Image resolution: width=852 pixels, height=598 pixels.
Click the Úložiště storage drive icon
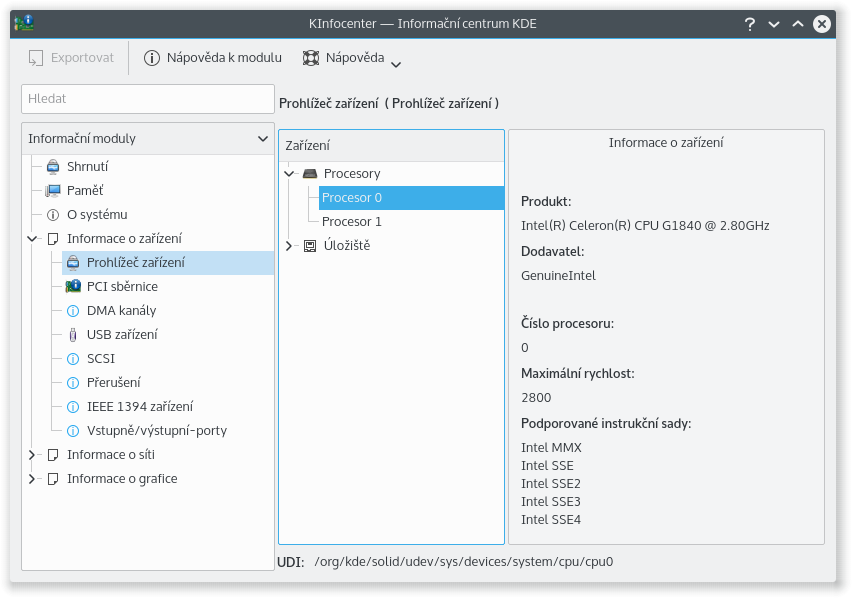pyautogui.click(x=310, y=246)
